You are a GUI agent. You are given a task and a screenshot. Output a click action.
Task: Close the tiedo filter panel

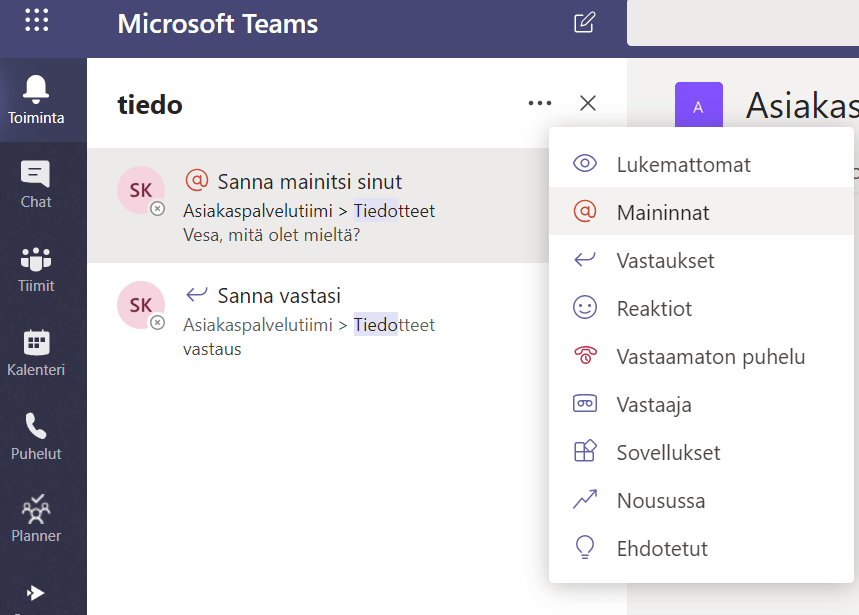click(588, 103)
